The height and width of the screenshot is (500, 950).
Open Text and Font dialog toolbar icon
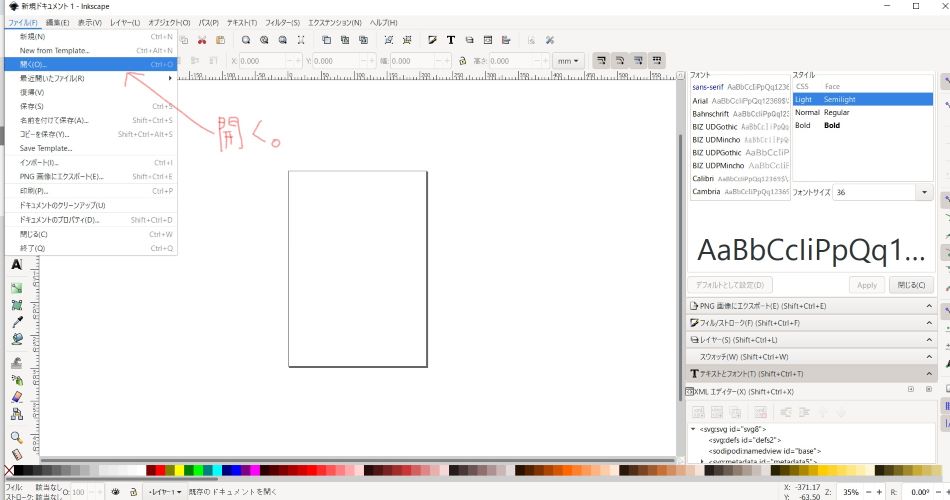[451, 40]
